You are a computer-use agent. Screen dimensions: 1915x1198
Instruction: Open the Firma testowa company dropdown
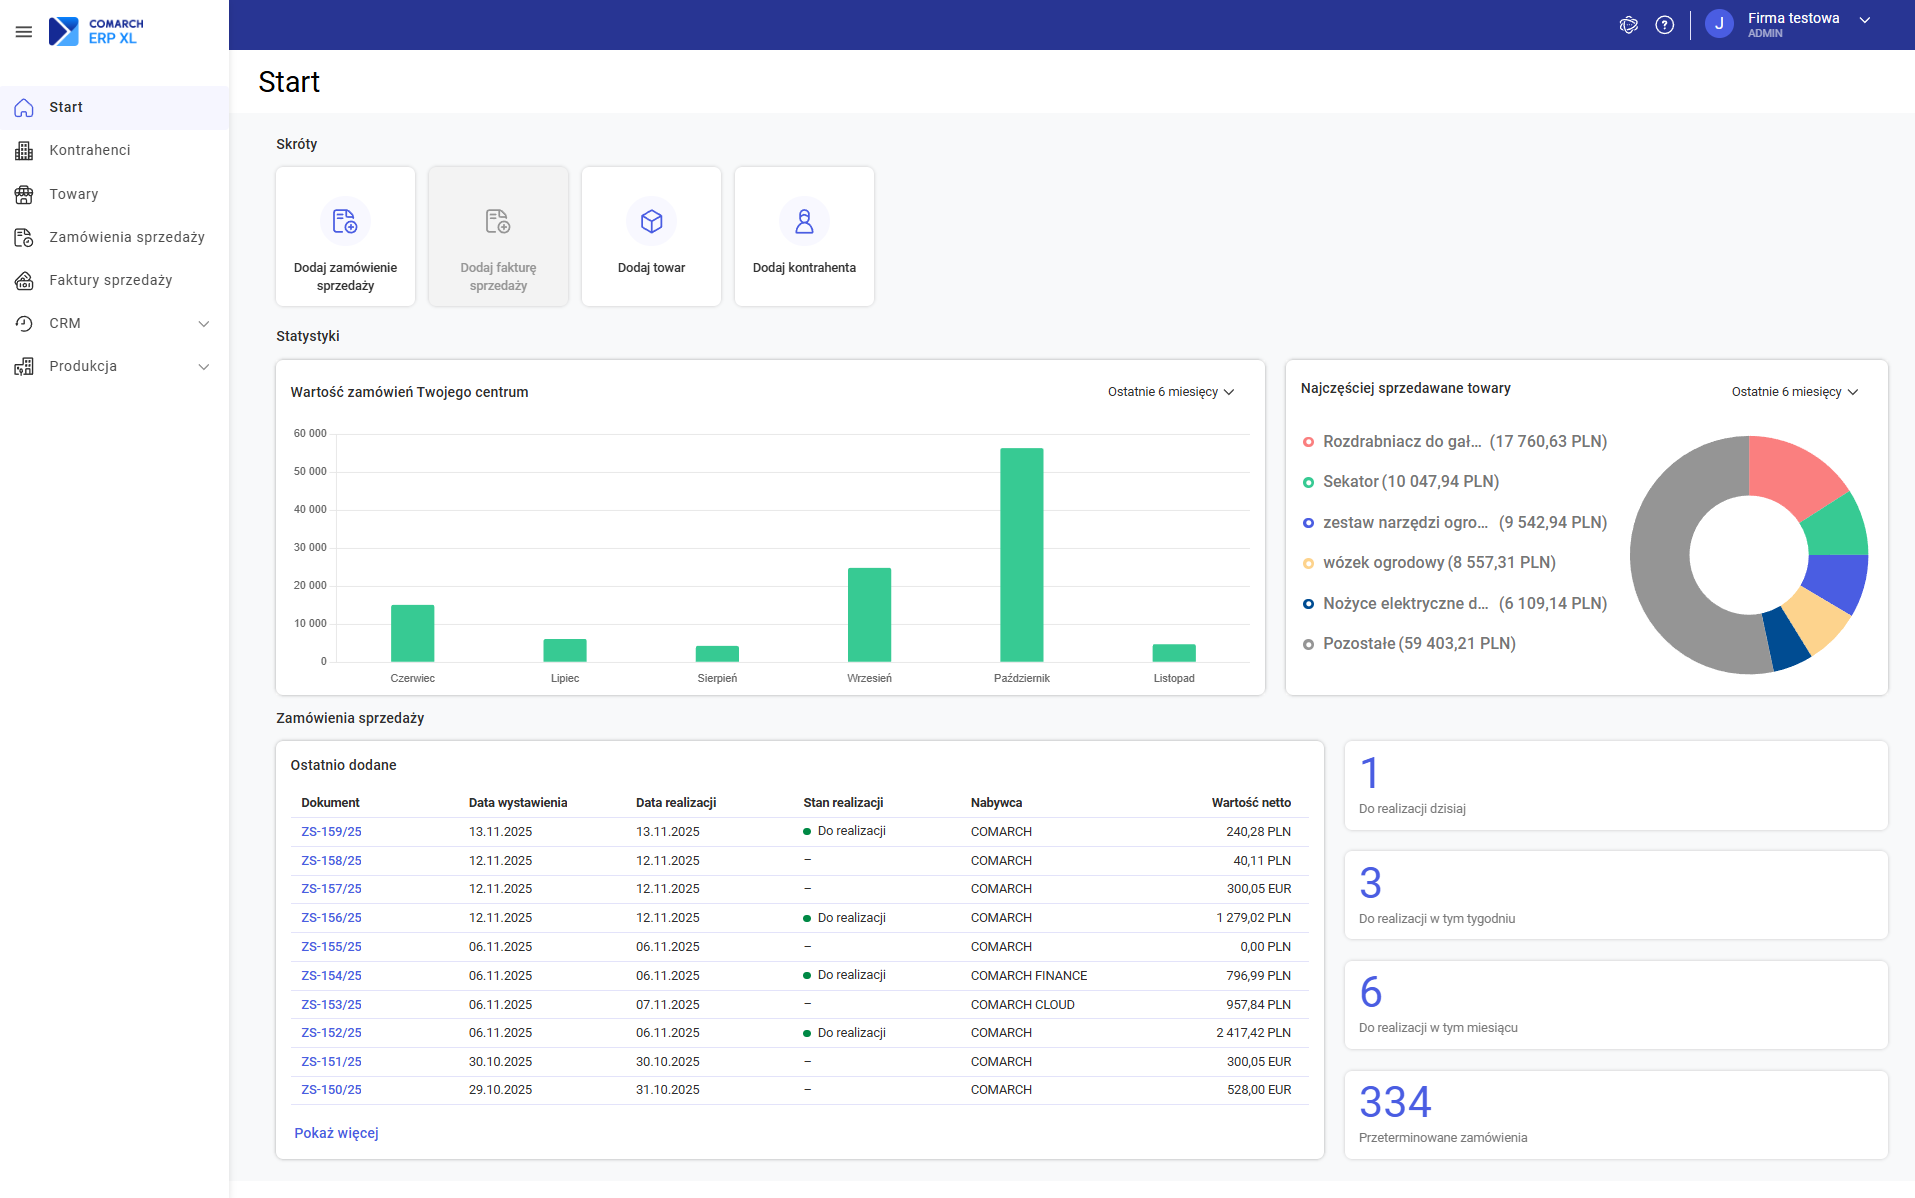(x=1793, y=18)
